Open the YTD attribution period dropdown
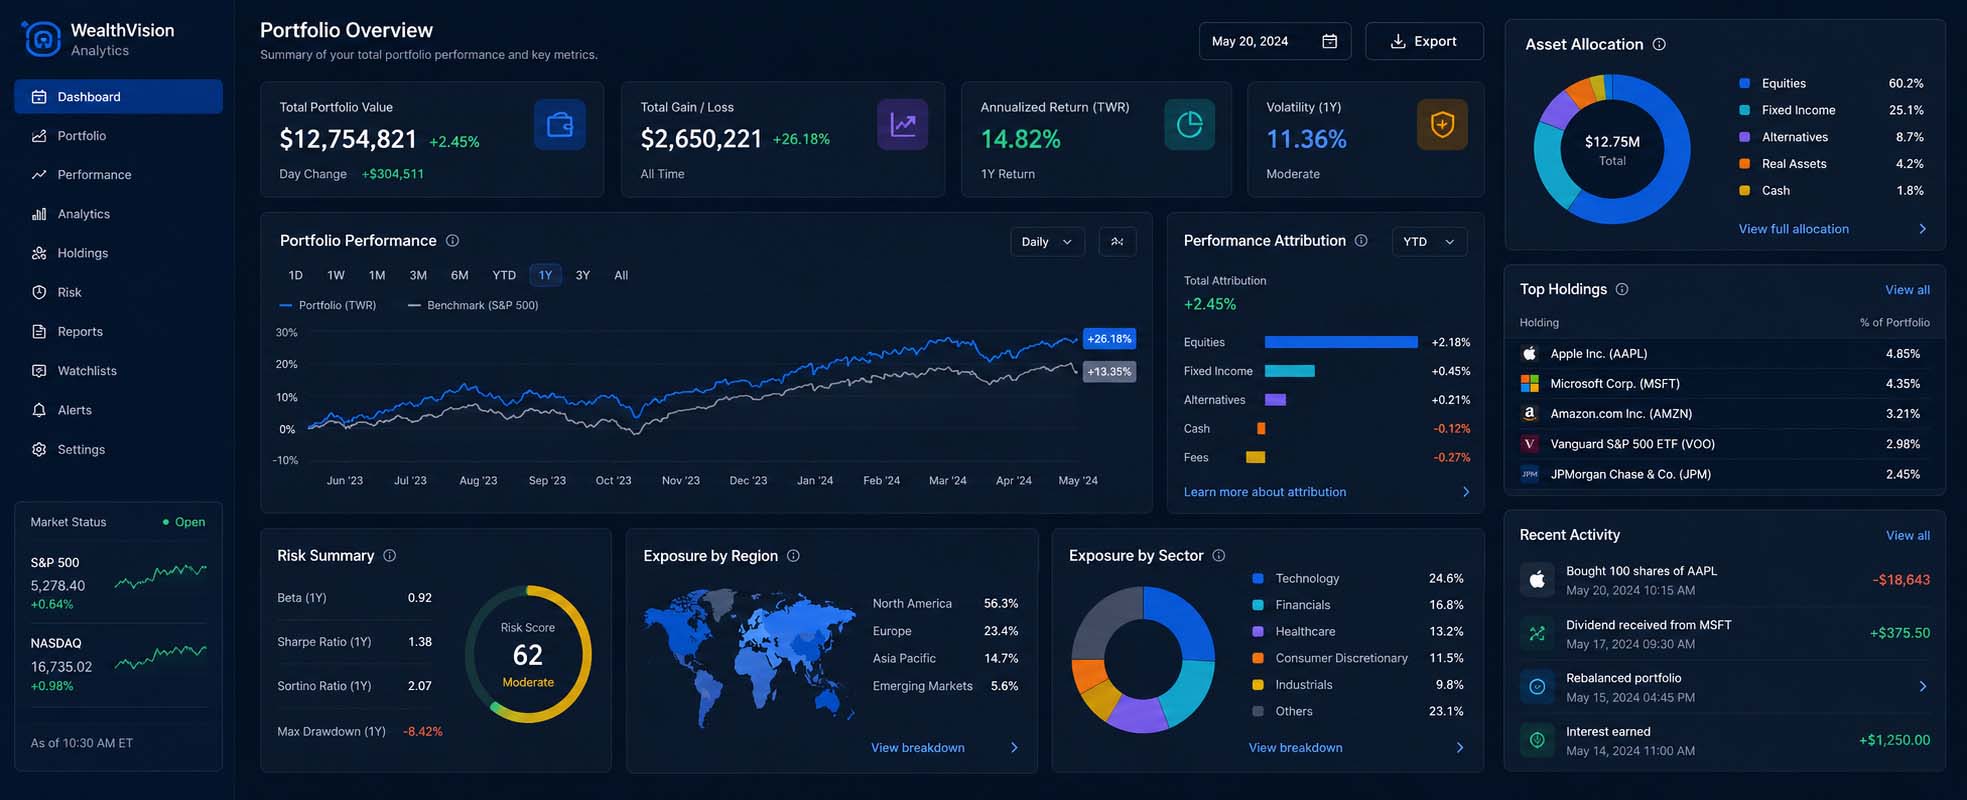Screen dimensions: 1967x800 click(1429, 241)
